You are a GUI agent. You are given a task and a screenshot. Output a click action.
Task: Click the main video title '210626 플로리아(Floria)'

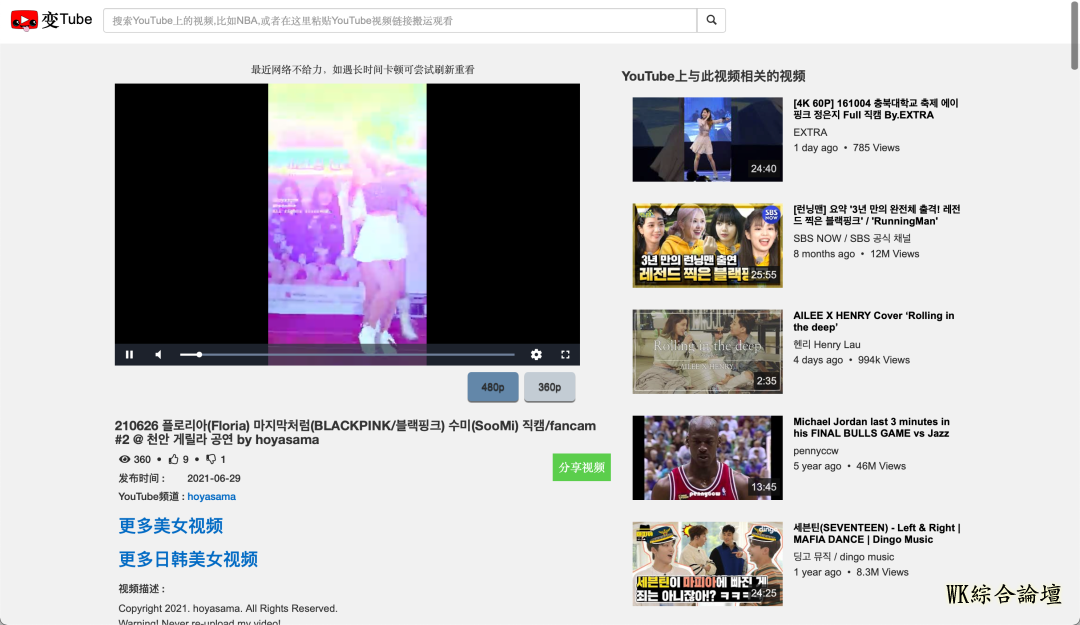355,433
